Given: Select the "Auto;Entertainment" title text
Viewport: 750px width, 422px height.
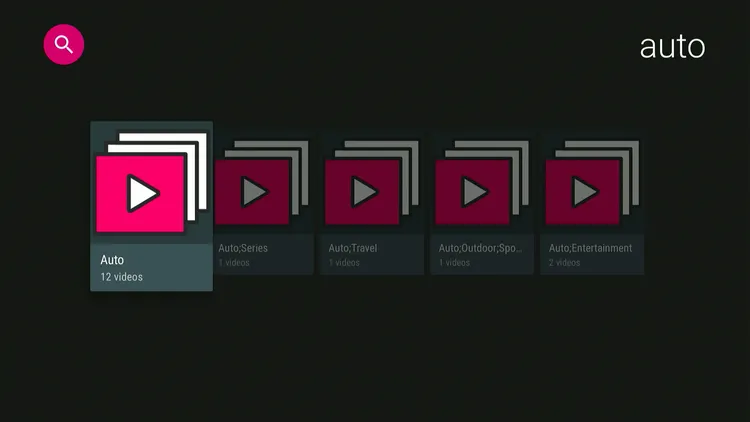Looking at the screenshot, I should point(590,248).
